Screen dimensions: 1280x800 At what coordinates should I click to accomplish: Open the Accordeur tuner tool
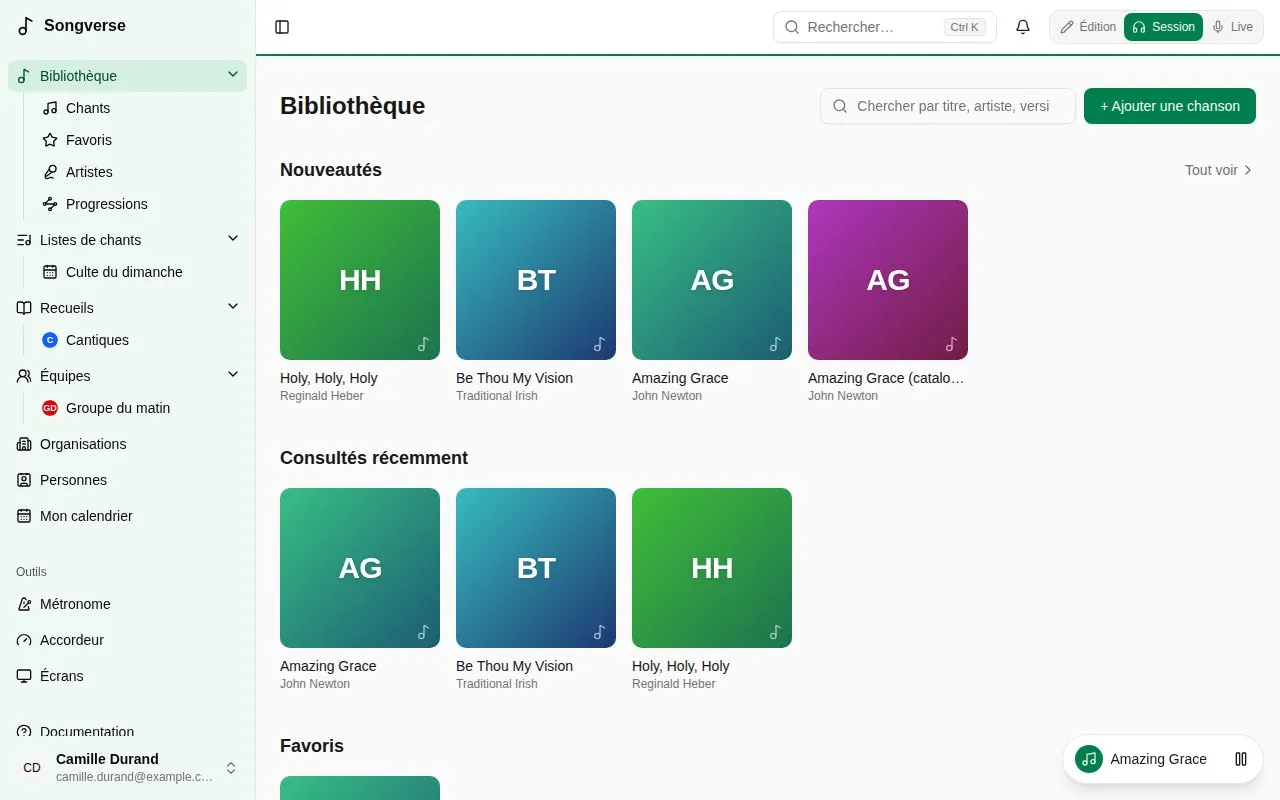point(127,640)
